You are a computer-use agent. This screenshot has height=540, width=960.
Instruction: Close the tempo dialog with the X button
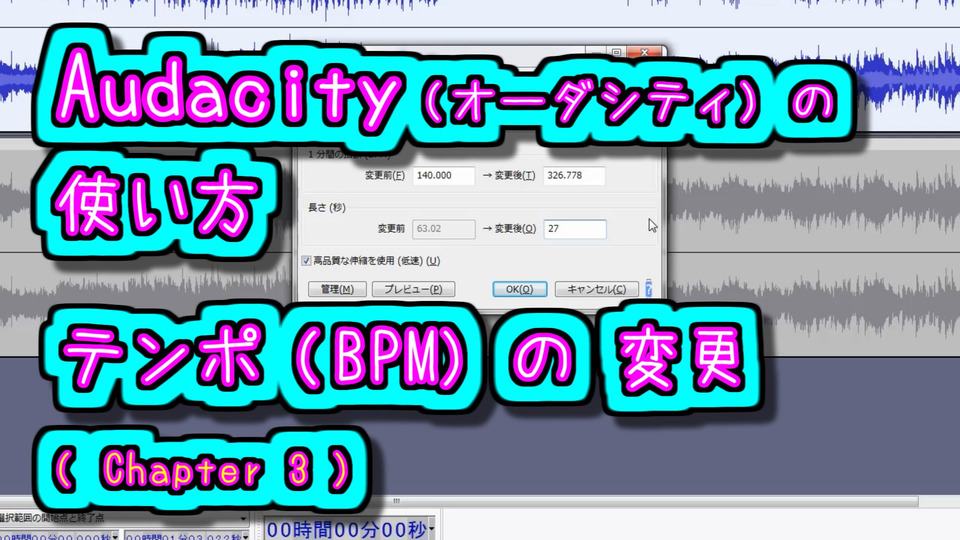point(644,53)
